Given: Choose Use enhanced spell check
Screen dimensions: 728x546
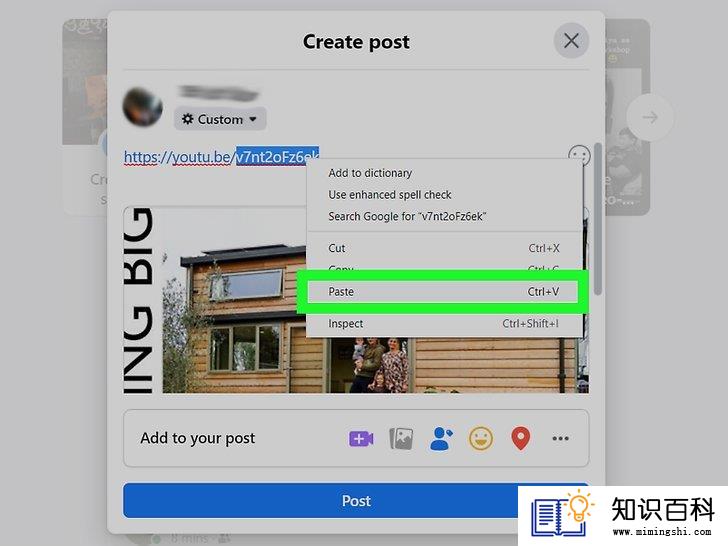Looking at the screenshot, I should (390, 195).
